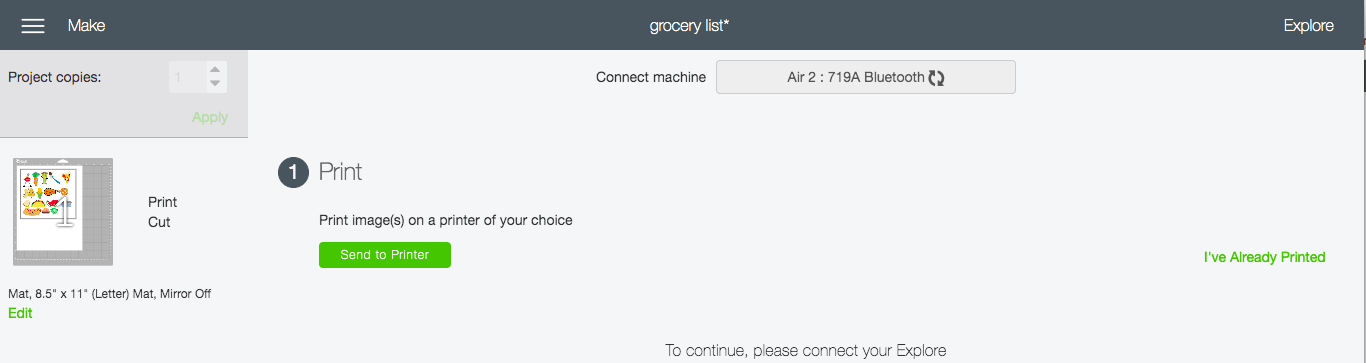The image size is (1366, 363).
Task: Select the grocery list mat thumbnail
Action: click(63, 211)
